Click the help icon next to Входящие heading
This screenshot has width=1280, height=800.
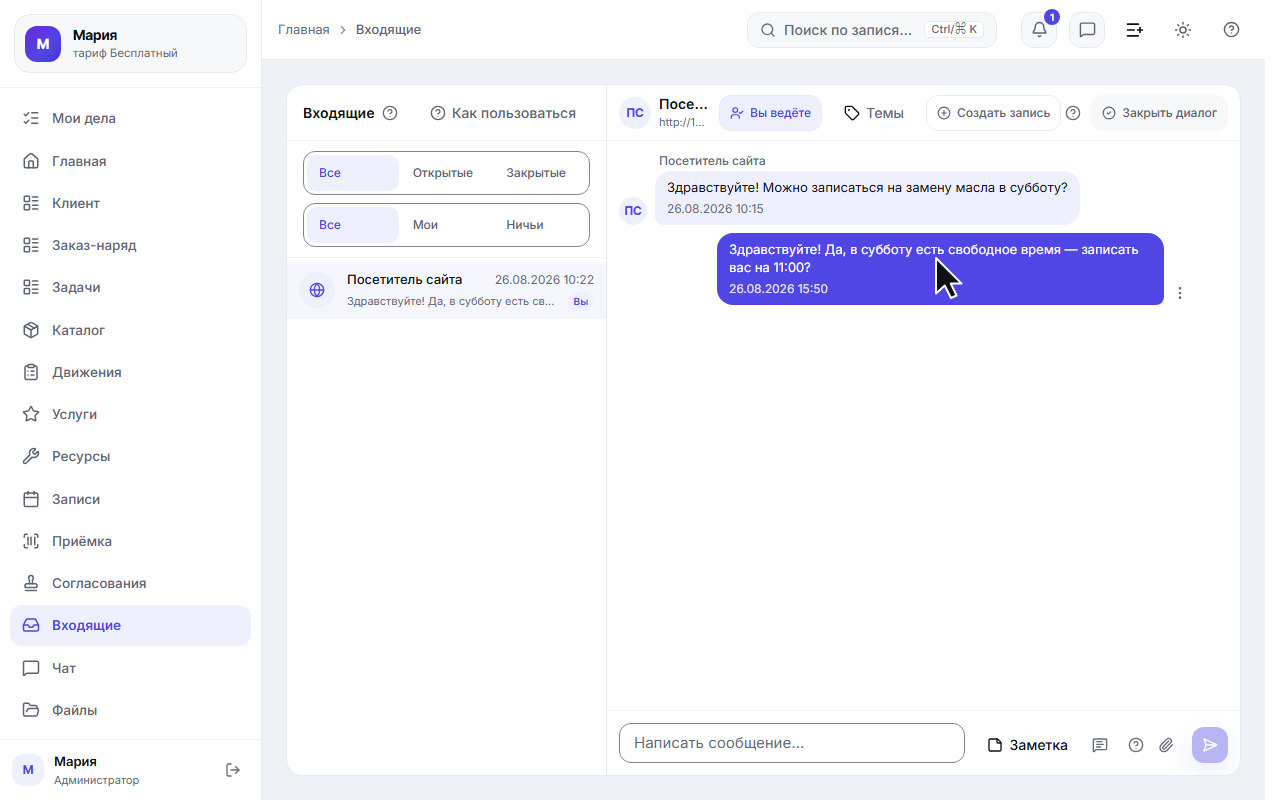pyautogui.click(x=390, y=113)
